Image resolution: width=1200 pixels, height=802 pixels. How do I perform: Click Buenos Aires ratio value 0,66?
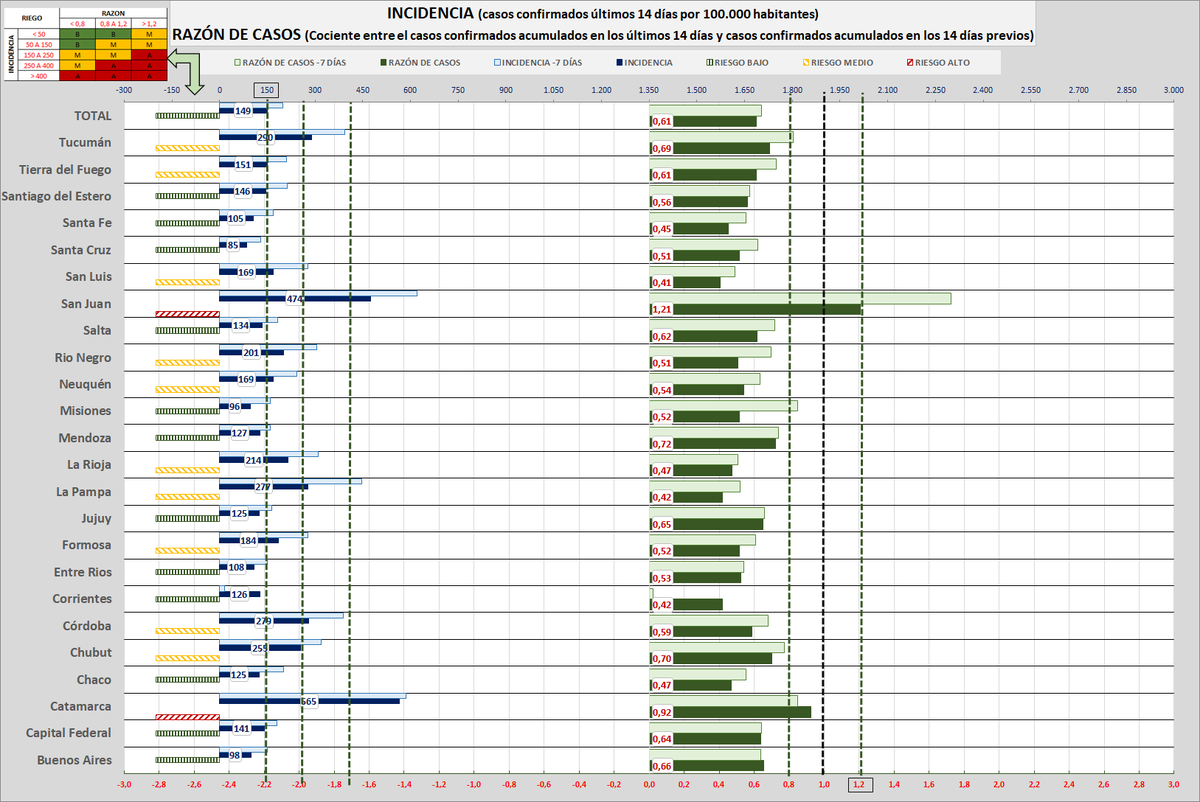pos(661,766)
